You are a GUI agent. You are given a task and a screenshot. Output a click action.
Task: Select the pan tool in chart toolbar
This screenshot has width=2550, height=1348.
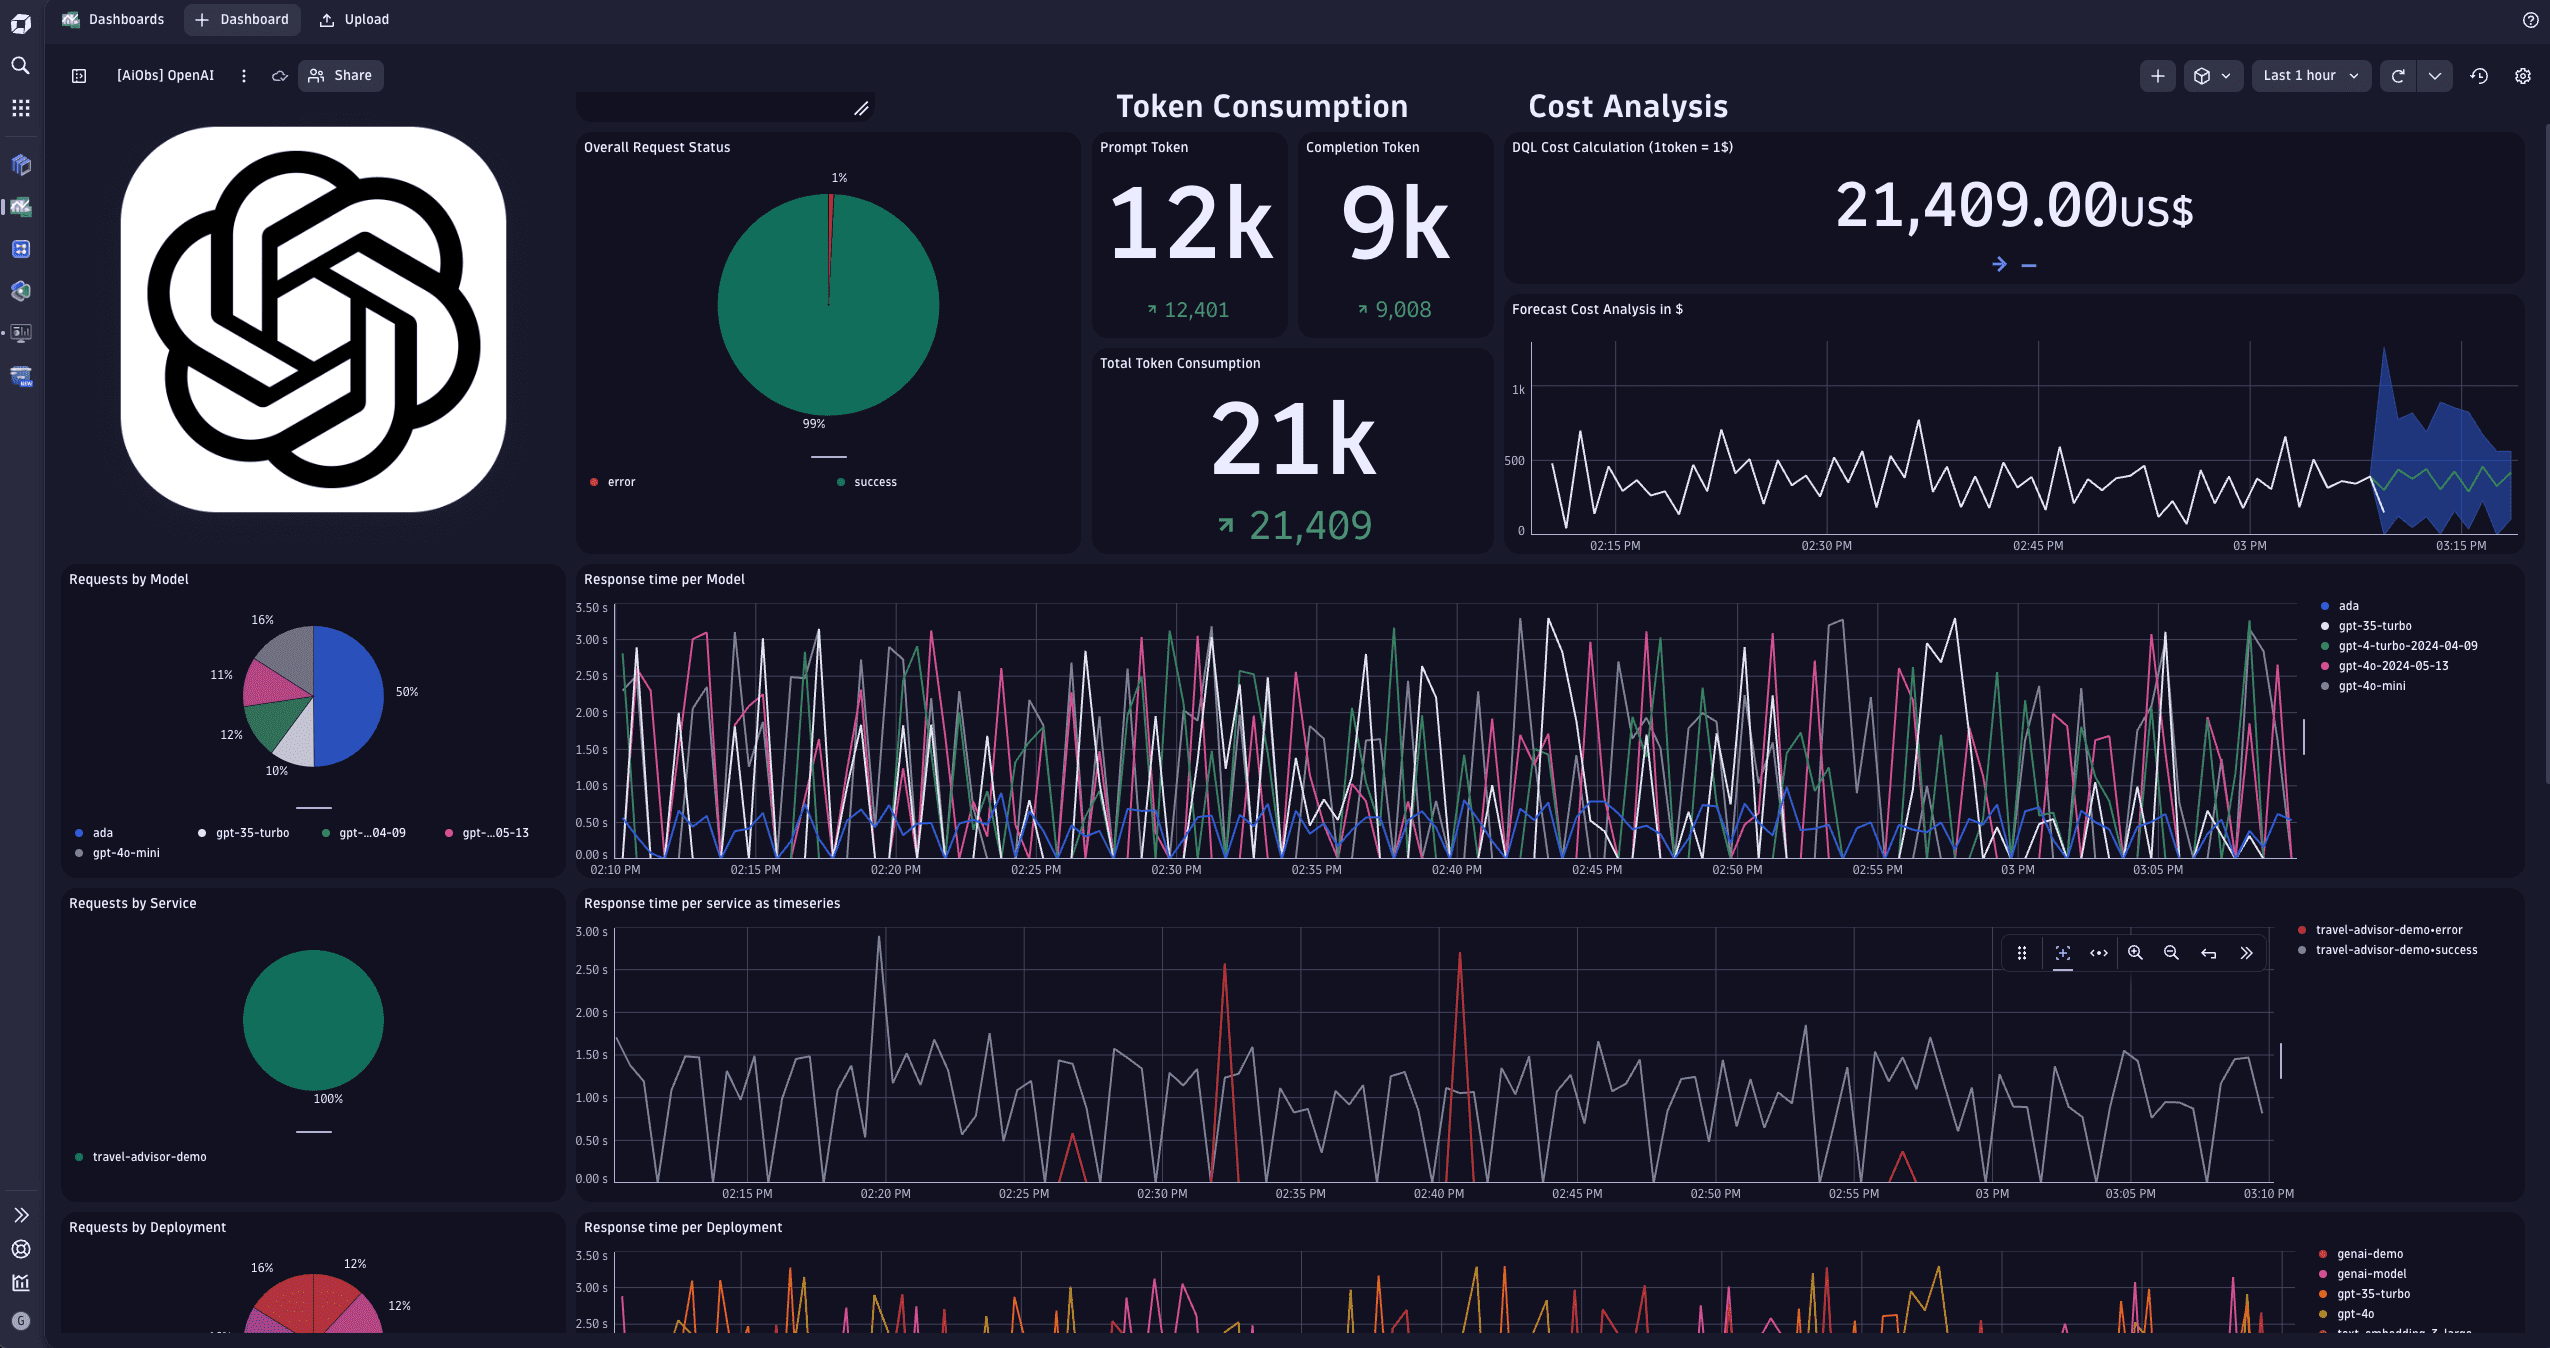[2099, 953]
